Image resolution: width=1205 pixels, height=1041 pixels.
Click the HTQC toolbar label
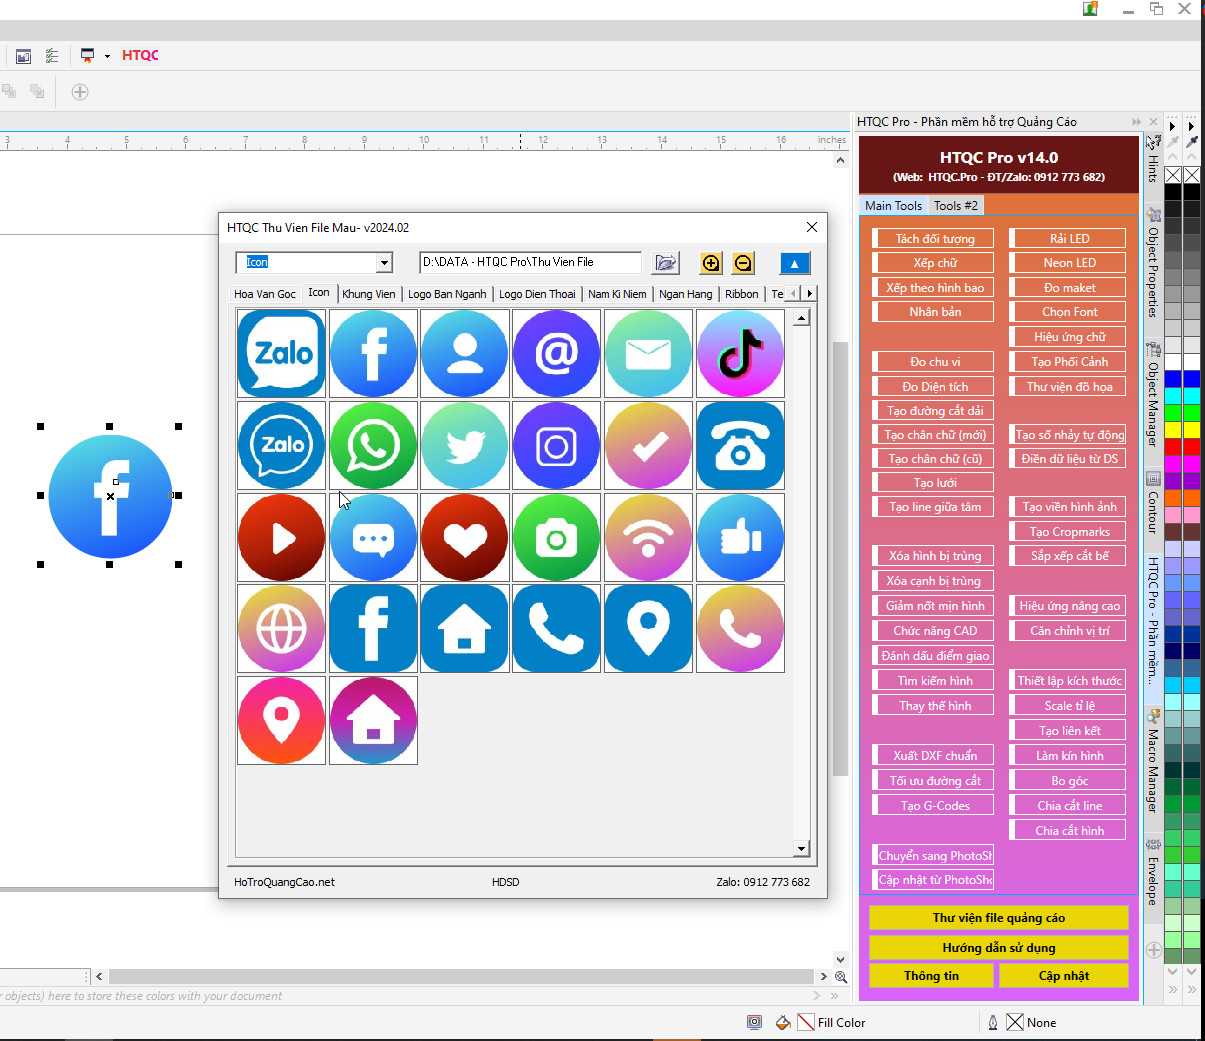(140, 55)
